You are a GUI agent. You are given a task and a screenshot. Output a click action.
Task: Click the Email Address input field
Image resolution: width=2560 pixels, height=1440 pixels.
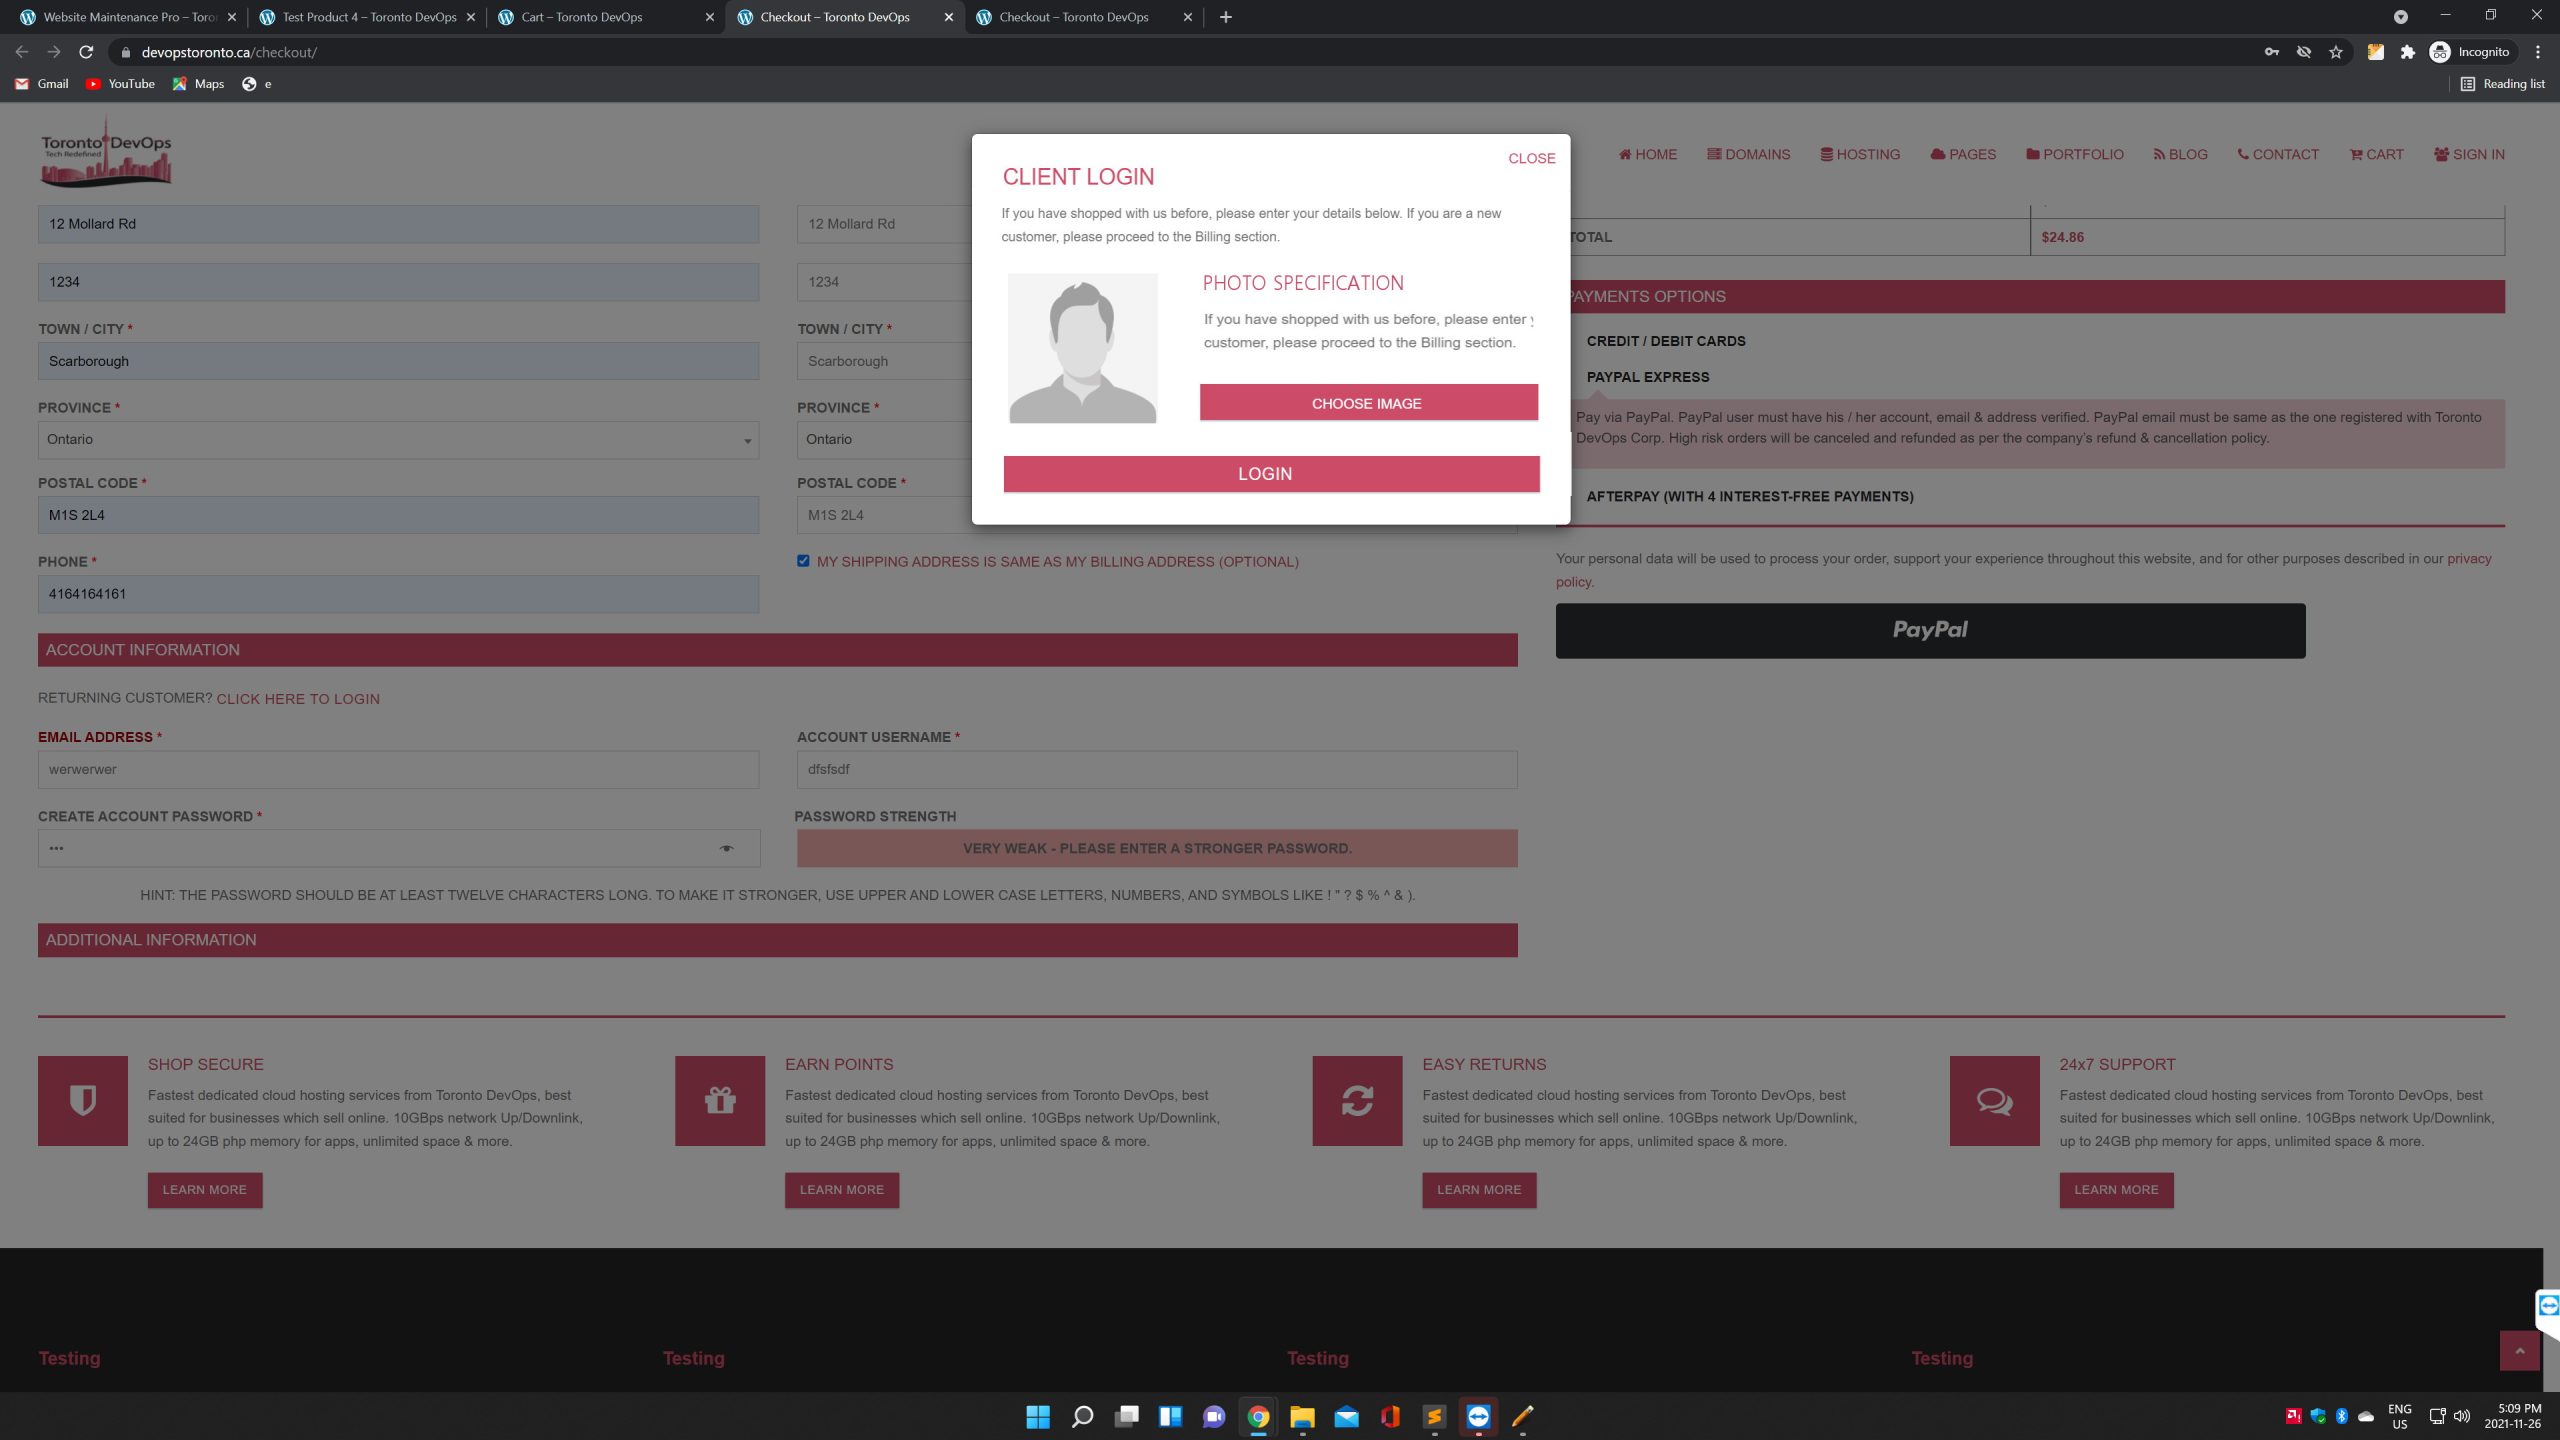398,770
